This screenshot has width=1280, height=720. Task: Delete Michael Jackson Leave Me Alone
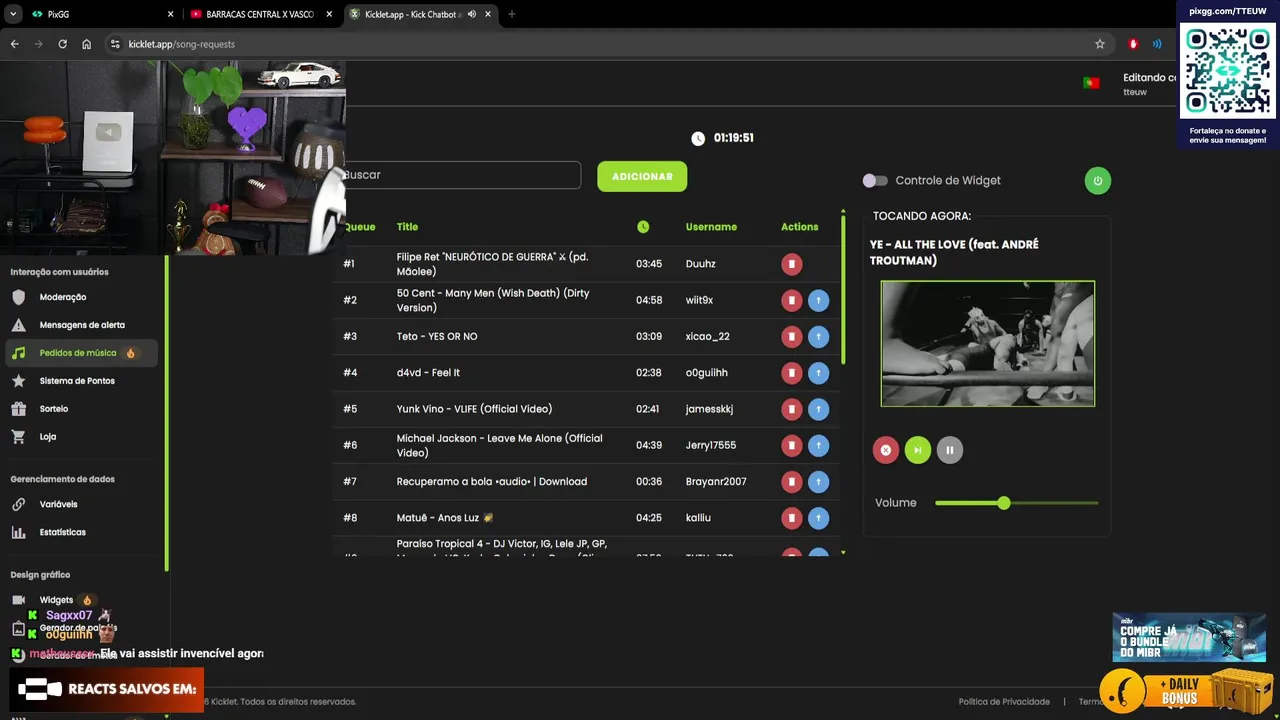coord(791,445)
